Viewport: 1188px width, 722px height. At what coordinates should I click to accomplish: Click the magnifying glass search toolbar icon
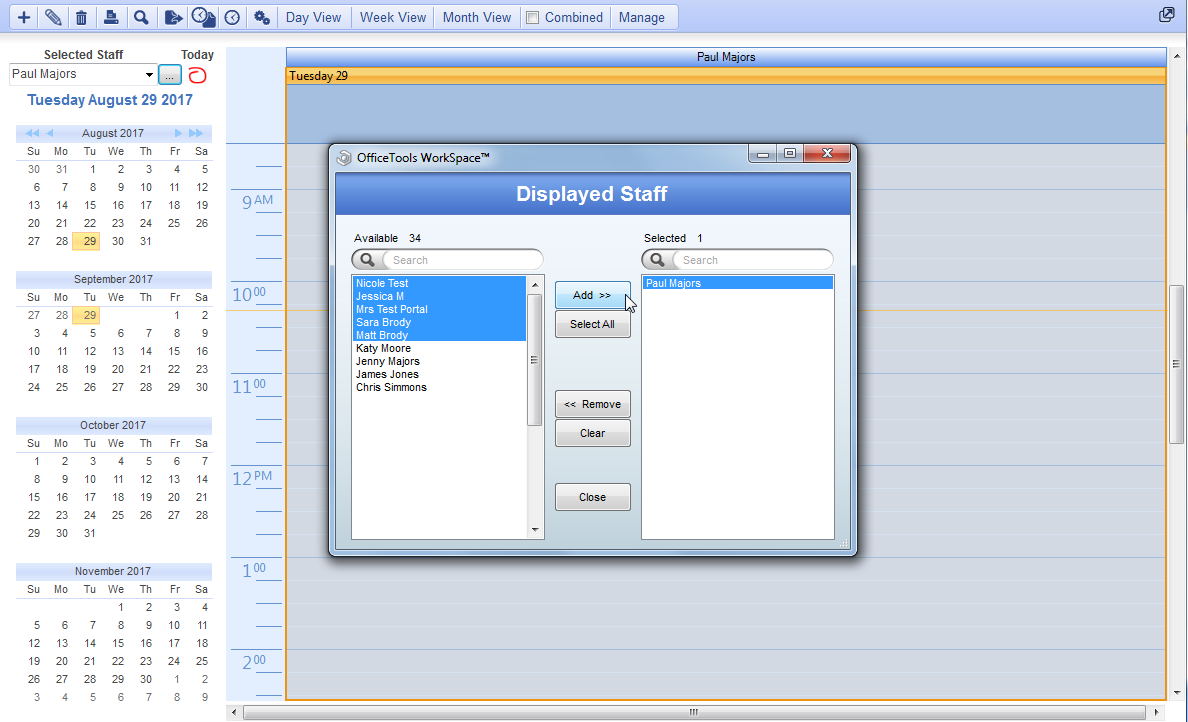coord(141,17)
